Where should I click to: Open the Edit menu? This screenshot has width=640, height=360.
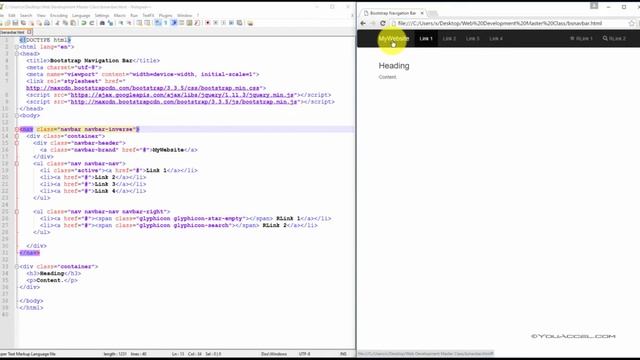[x=12, y=16]
